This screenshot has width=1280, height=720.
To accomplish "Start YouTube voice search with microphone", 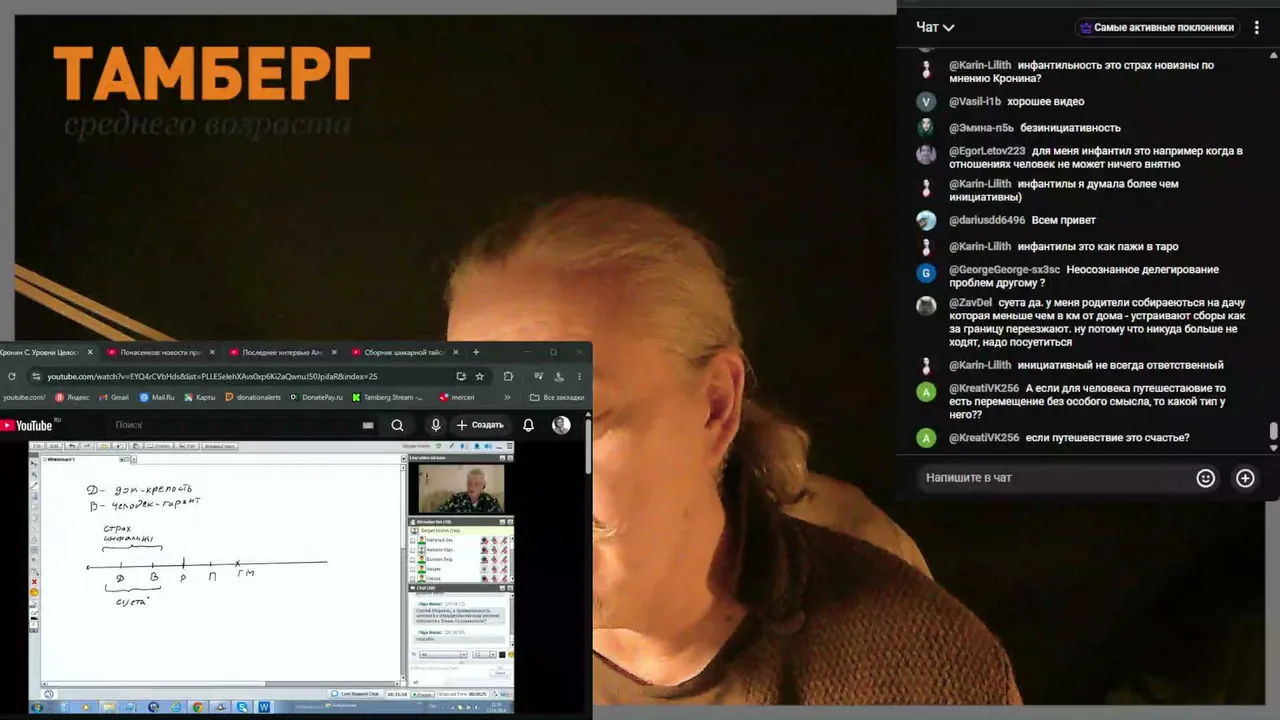I will (435, 425).
